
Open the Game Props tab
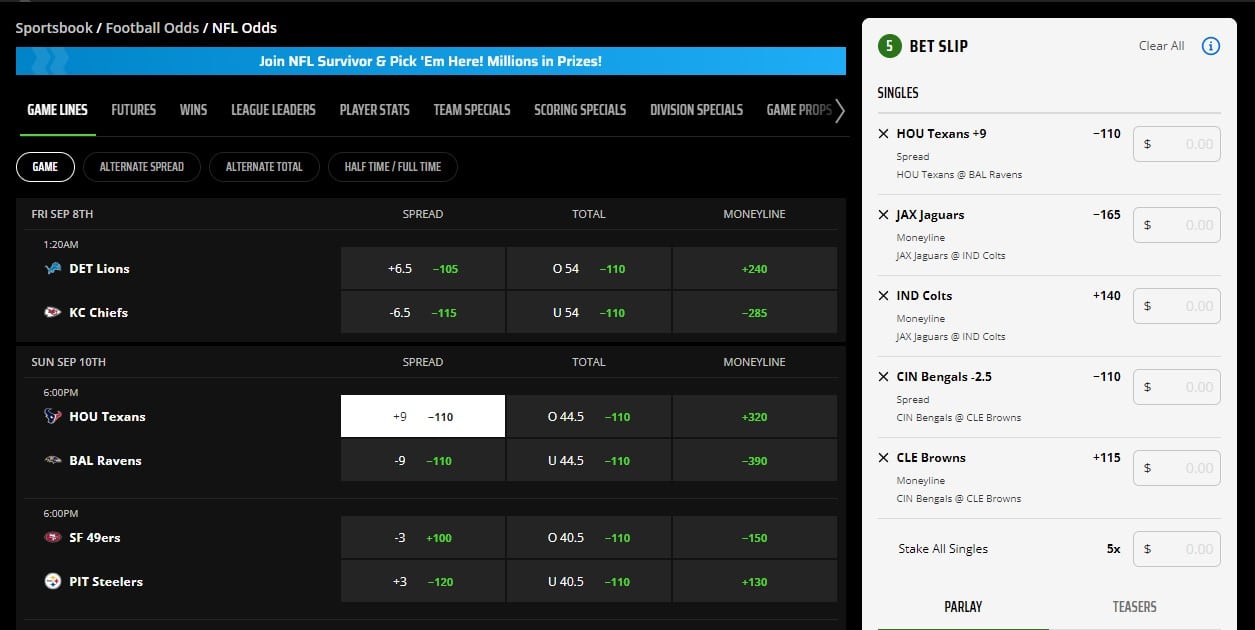(x=799, y=110)
